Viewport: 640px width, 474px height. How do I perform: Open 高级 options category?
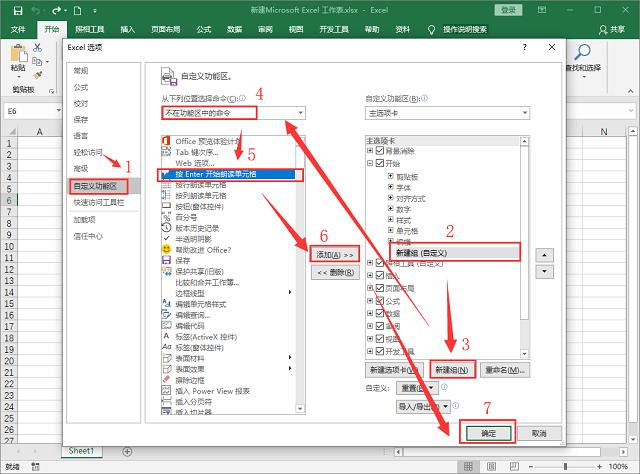(x=81, y=168)
